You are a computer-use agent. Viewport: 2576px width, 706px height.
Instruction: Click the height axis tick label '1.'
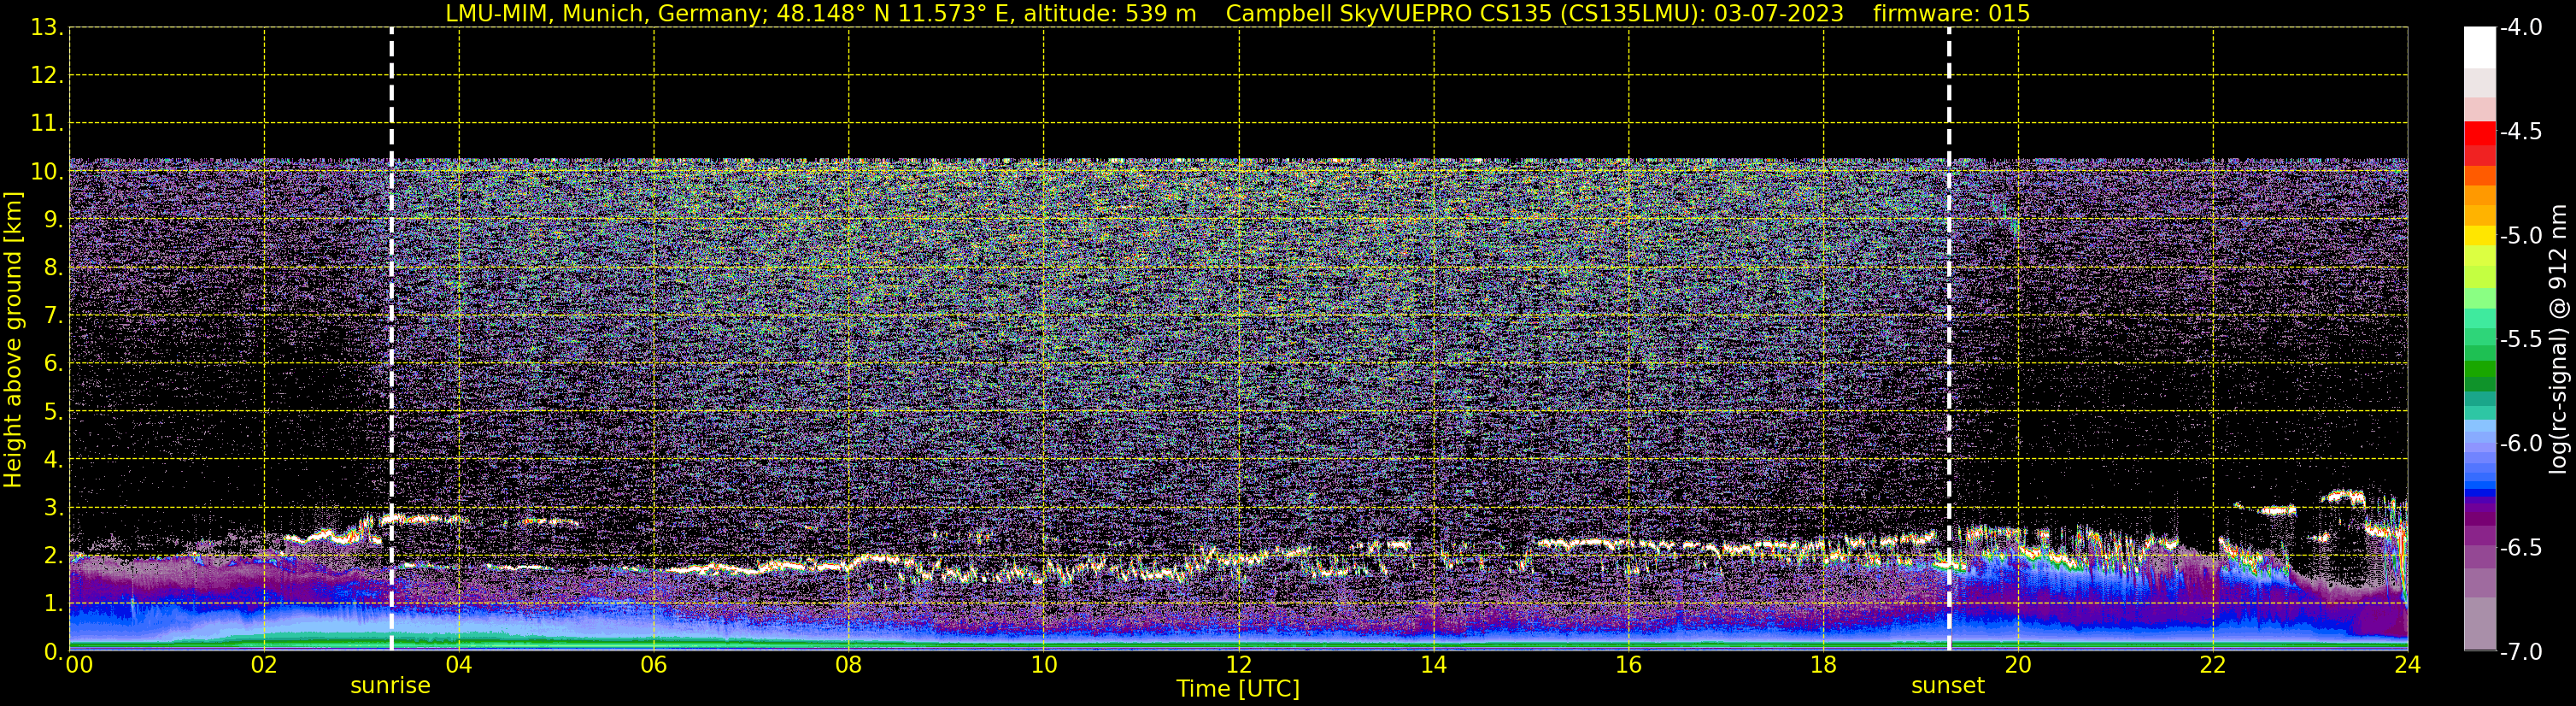tap(53, 604)
